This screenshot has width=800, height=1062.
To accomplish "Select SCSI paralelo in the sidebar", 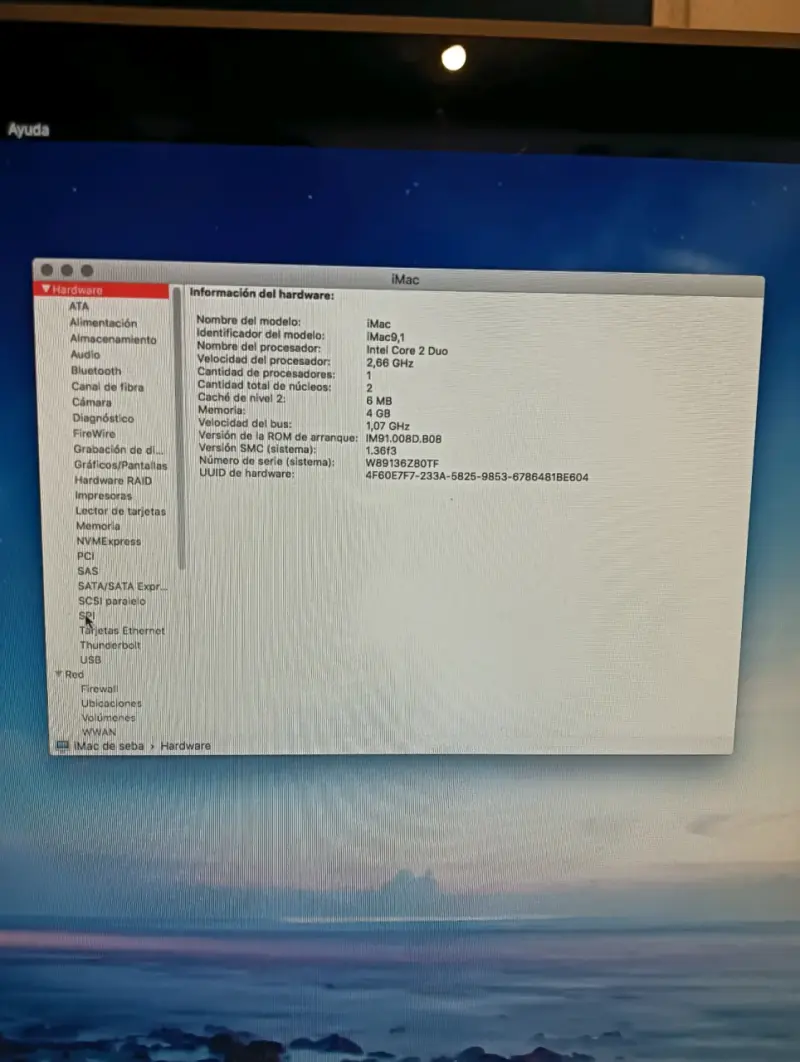I will 112,601.
